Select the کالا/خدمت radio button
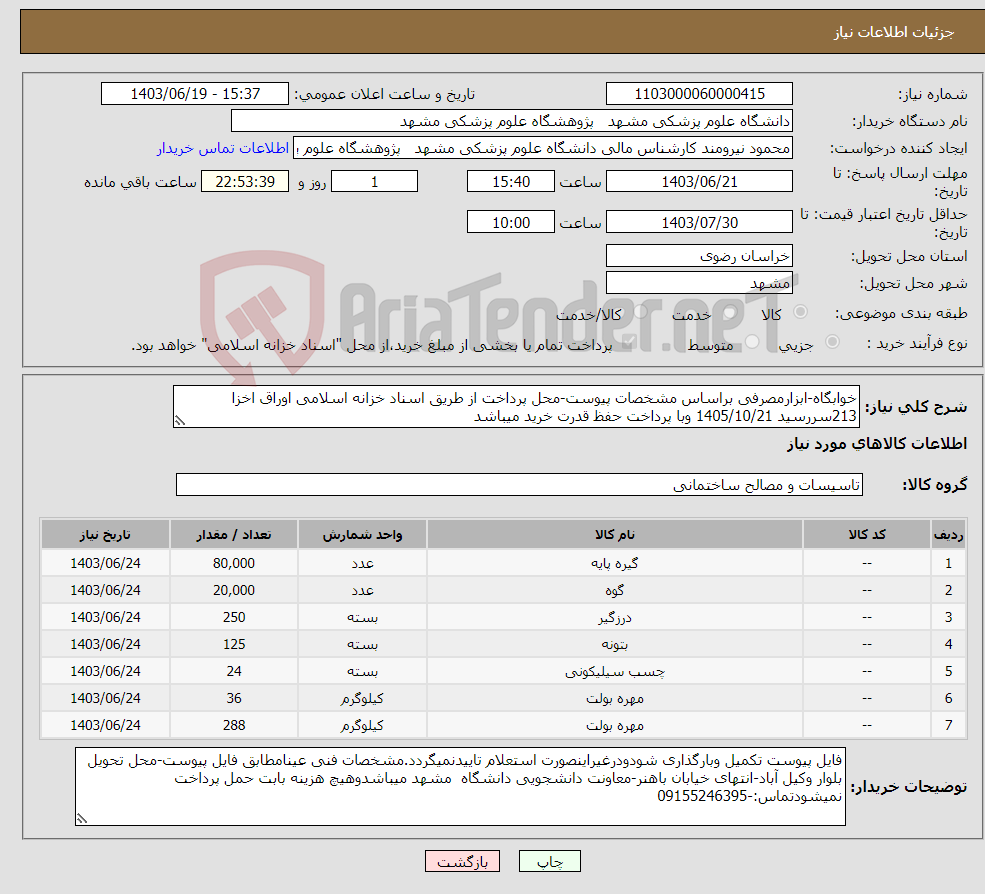985x894 pixels. [640, 312]
